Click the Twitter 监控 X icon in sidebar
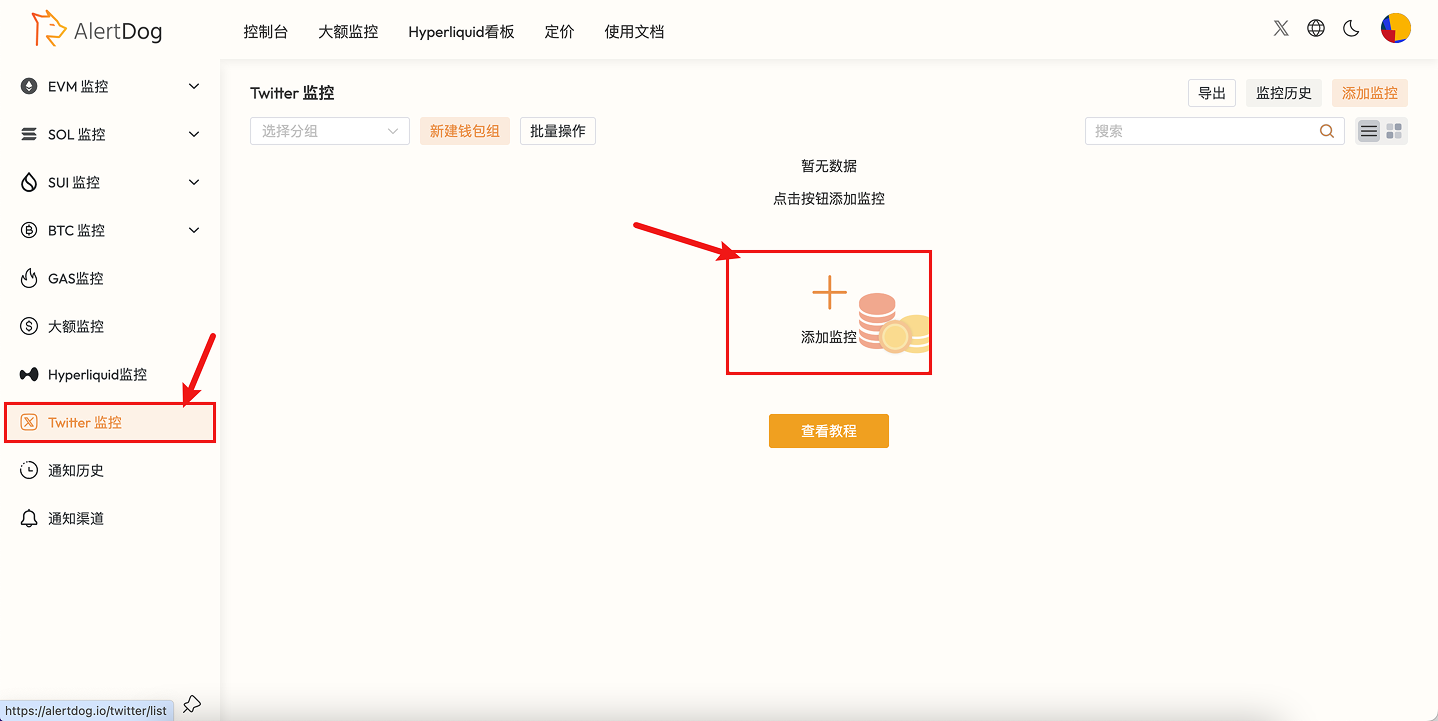Viewport: 1438px width, 721px height. (x=29, y=422)
